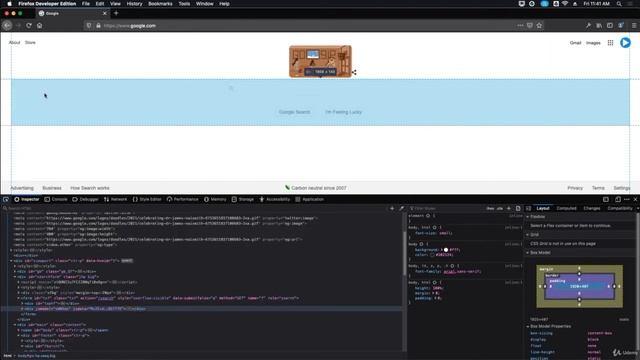Screen dimensions: 640x360
Task: Focus the Filter Styles input
Action: [445, 209]
